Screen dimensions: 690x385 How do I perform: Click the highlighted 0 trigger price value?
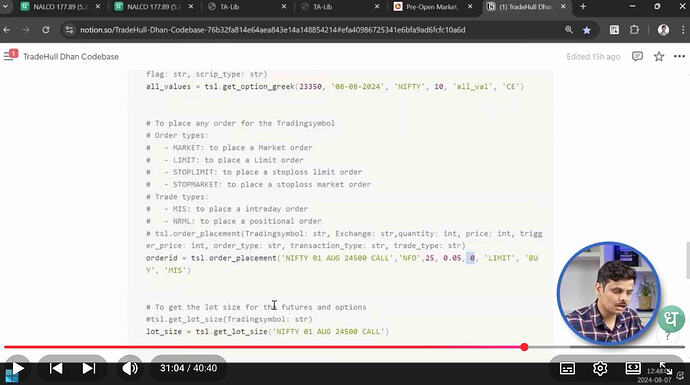[x=471, y=258]
